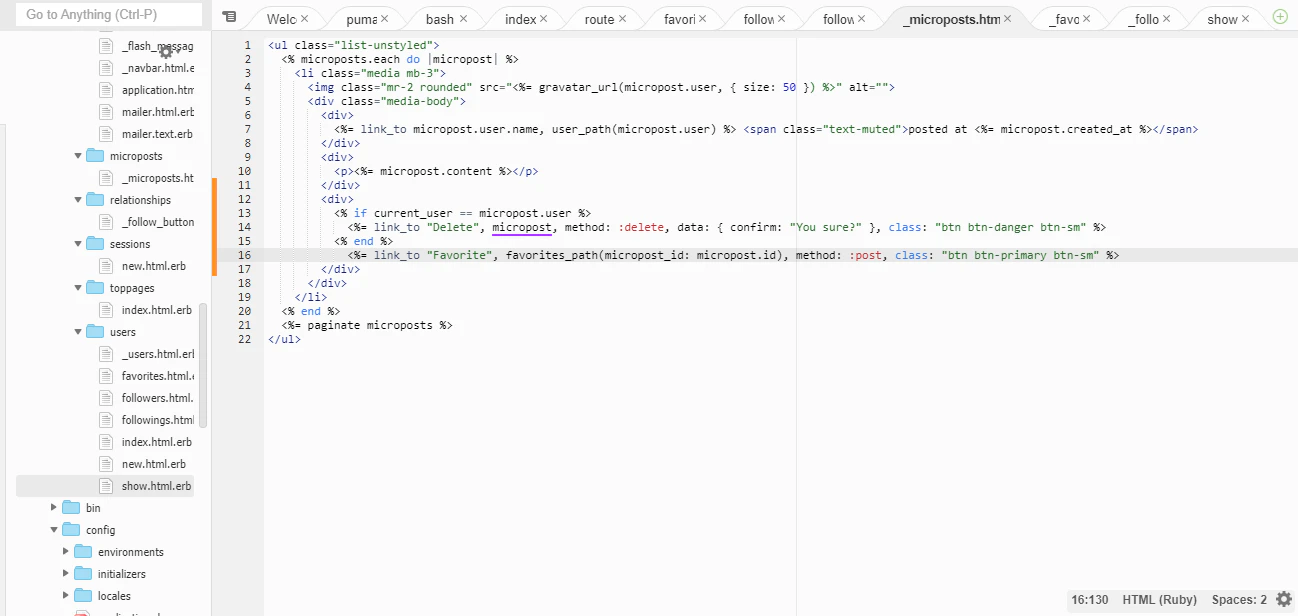Select the _follow_button file icon under relationships
The height and width of the screenshot is (616, 1298).
105,221
